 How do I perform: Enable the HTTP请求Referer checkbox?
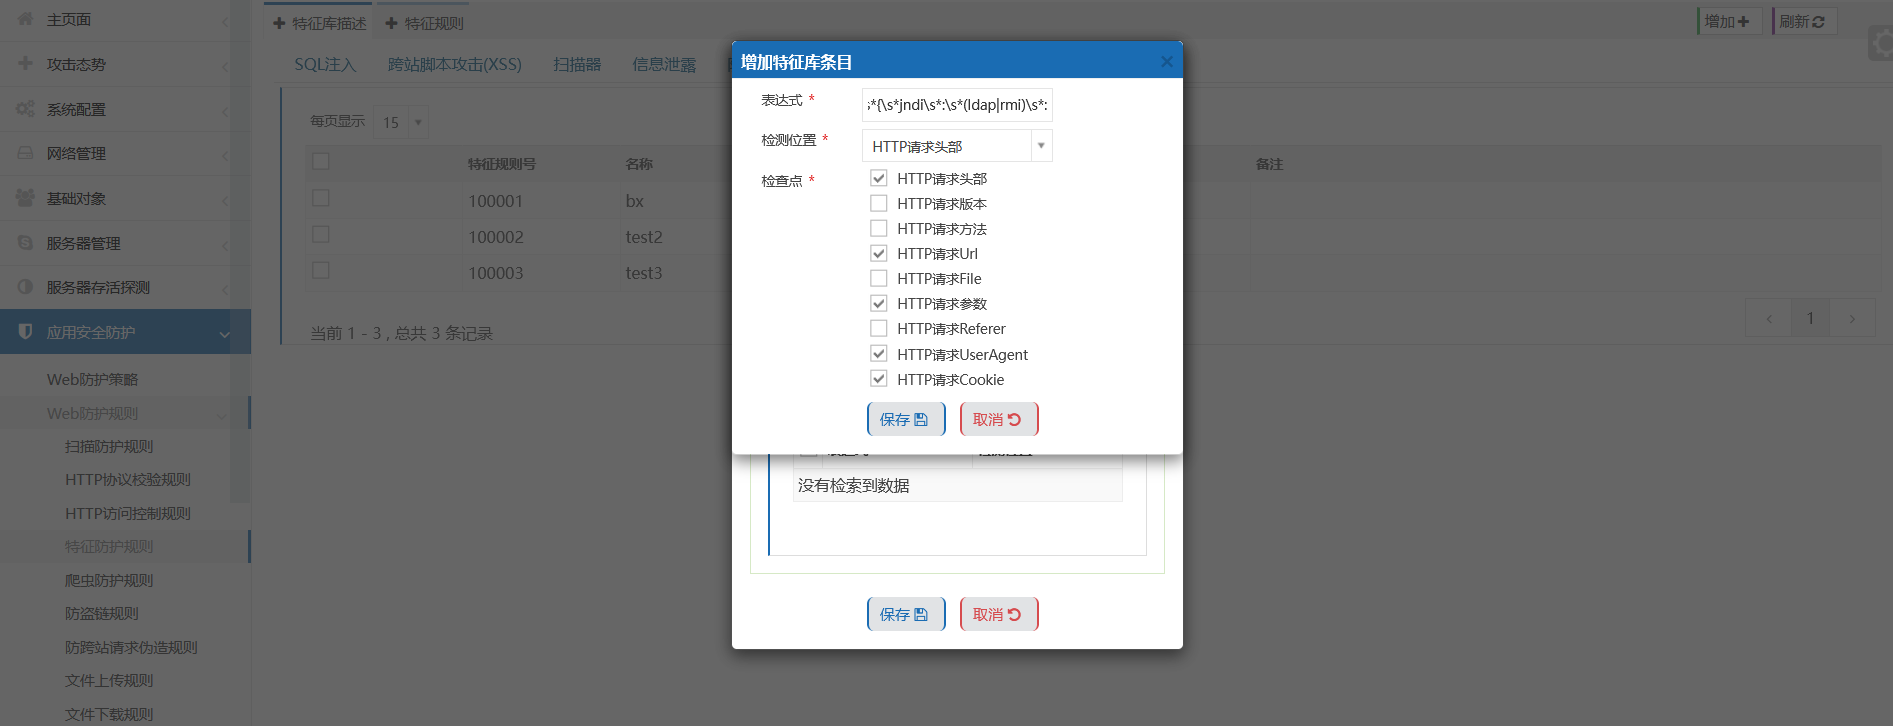878,328
